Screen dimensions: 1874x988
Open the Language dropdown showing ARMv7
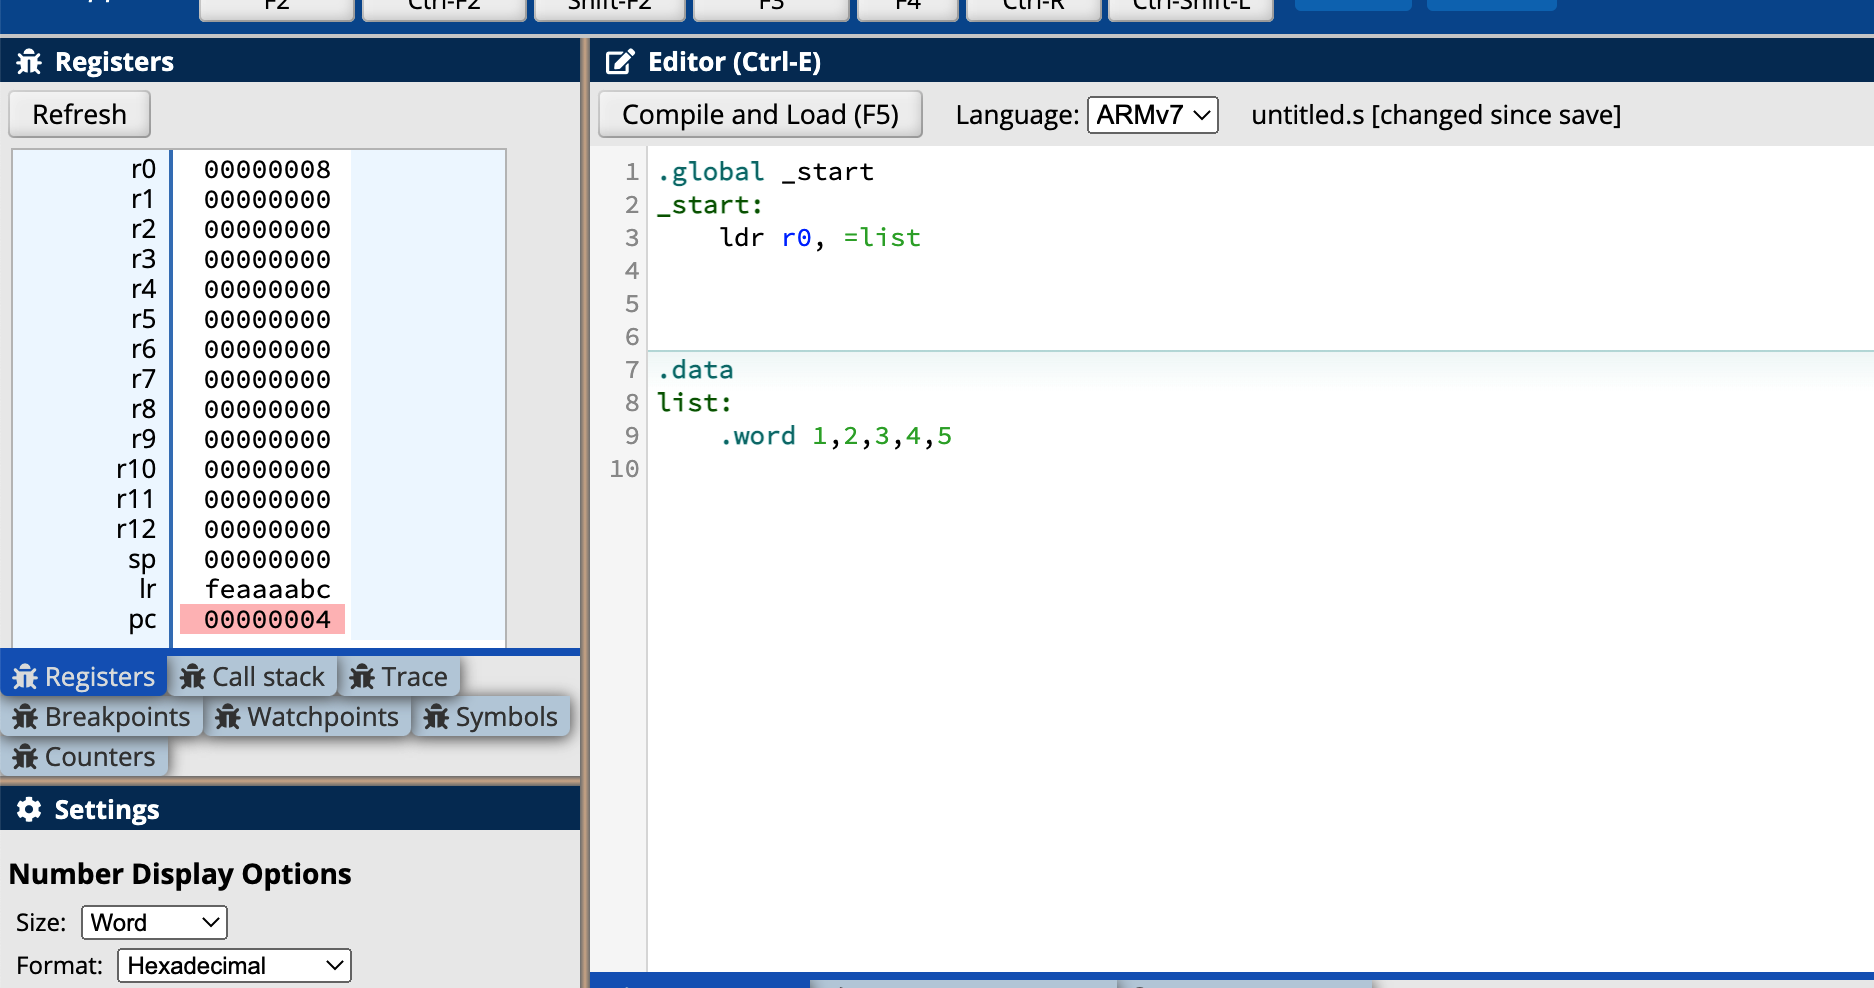[1152, 115]
